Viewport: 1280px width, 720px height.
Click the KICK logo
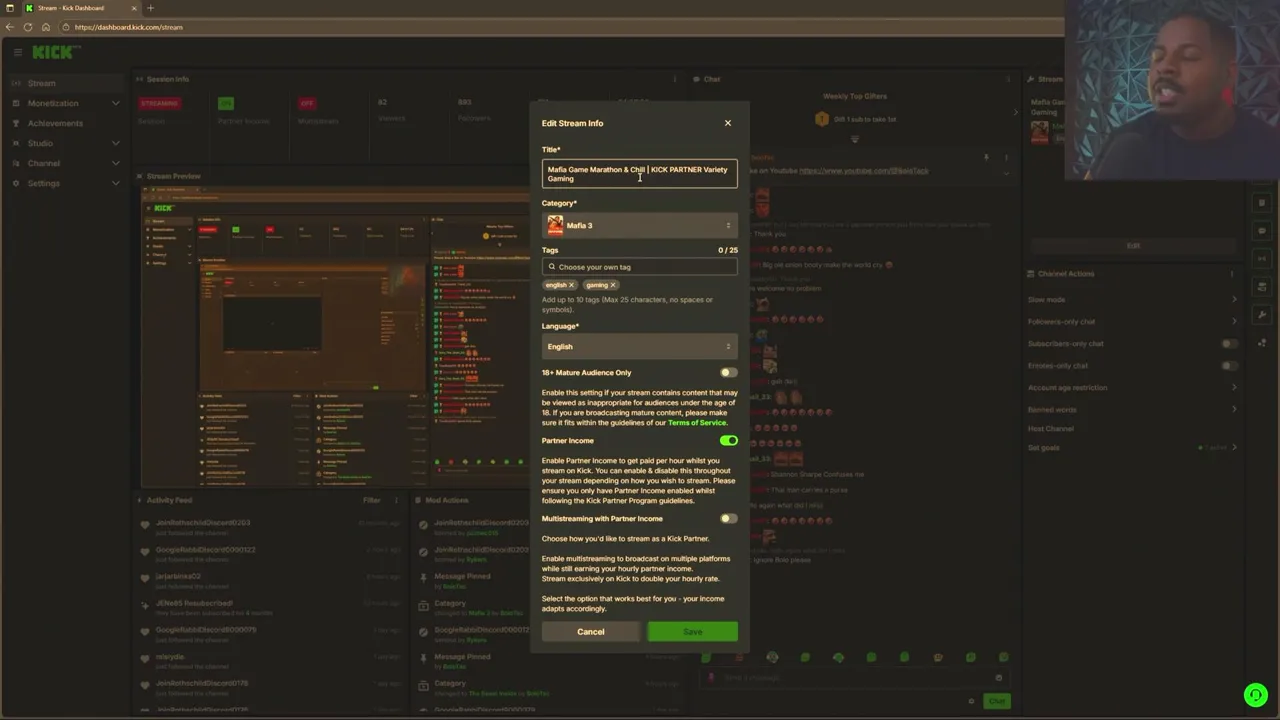point(55,52)
